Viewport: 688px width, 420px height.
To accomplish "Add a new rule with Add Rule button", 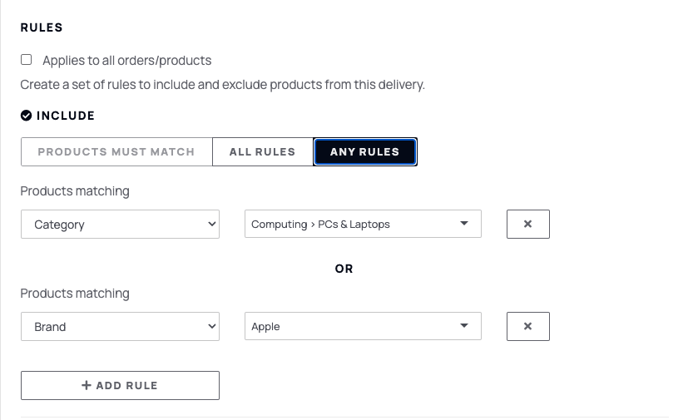I will [x=120, y=385].
